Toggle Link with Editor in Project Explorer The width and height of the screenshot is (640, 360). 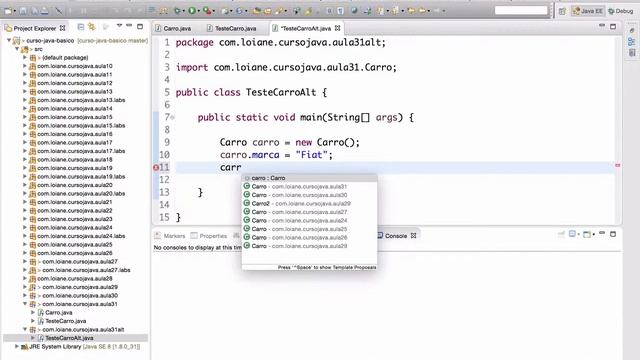(91, 27)
